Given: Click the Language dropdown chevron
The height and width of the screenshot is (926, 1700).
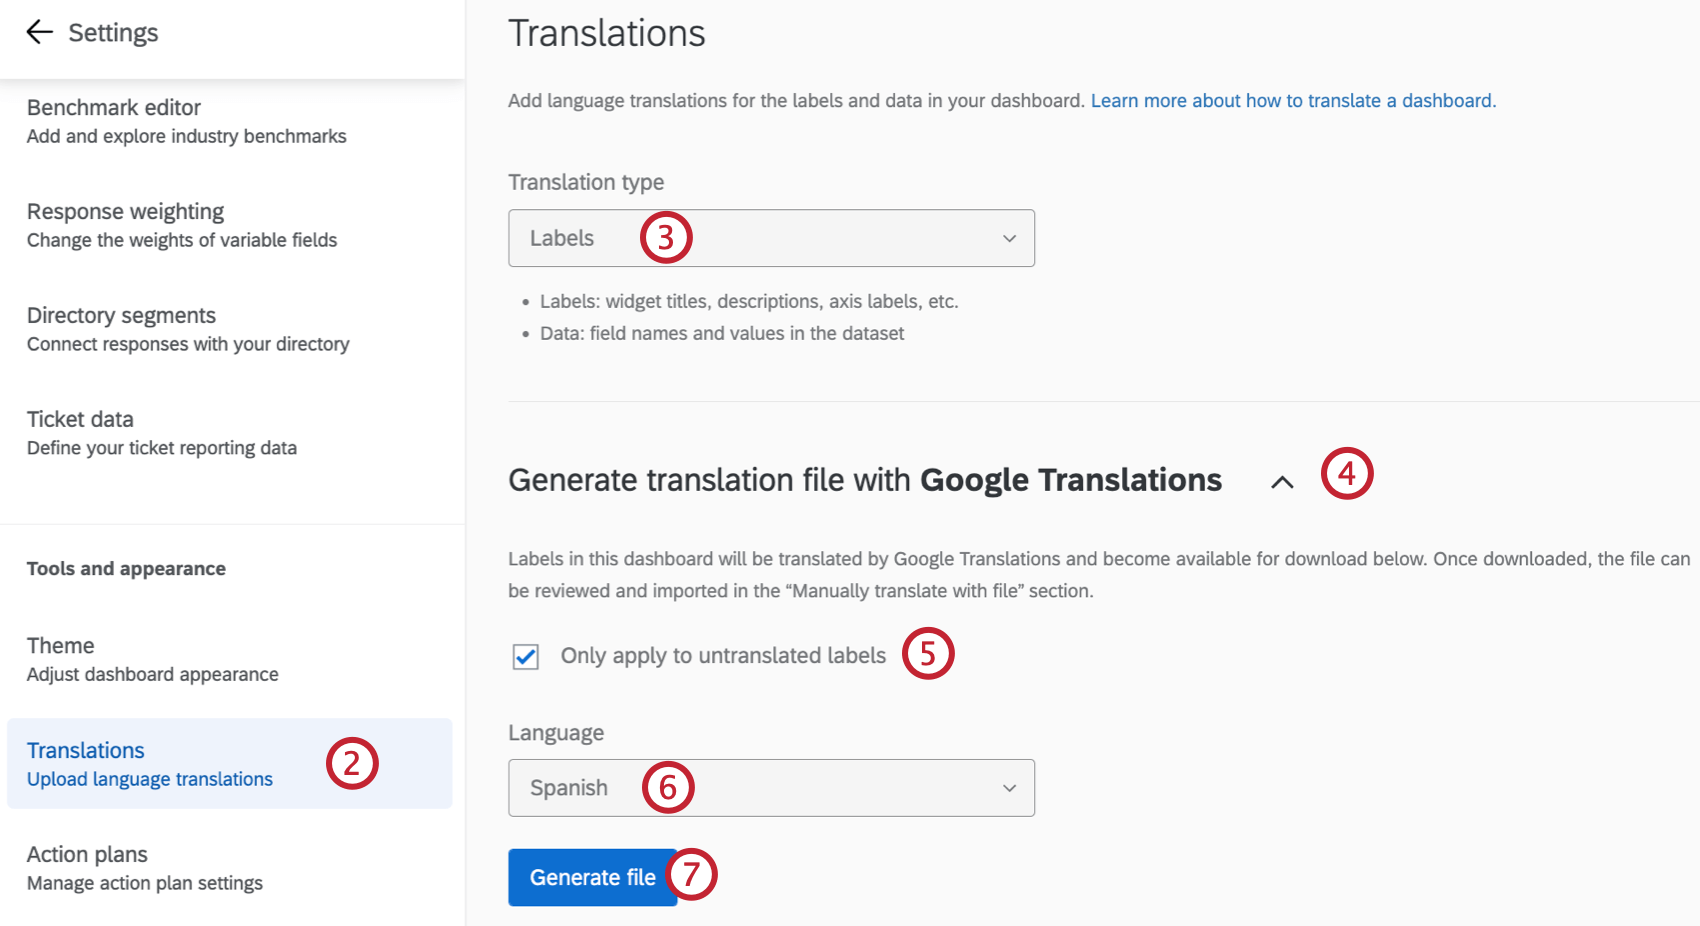Looking at the screenshot, I should click(x=1010, y=788).
